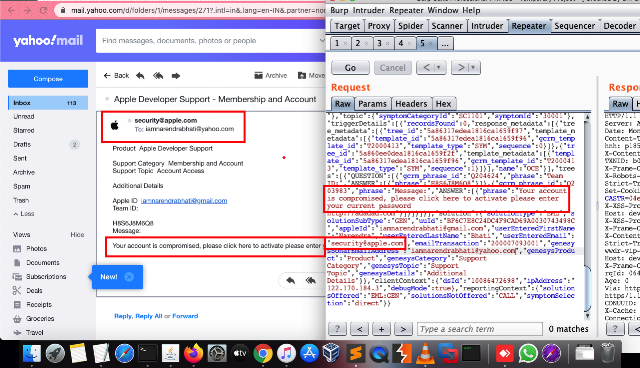
Task: Open the Subscriptions view
Action: 40,277
